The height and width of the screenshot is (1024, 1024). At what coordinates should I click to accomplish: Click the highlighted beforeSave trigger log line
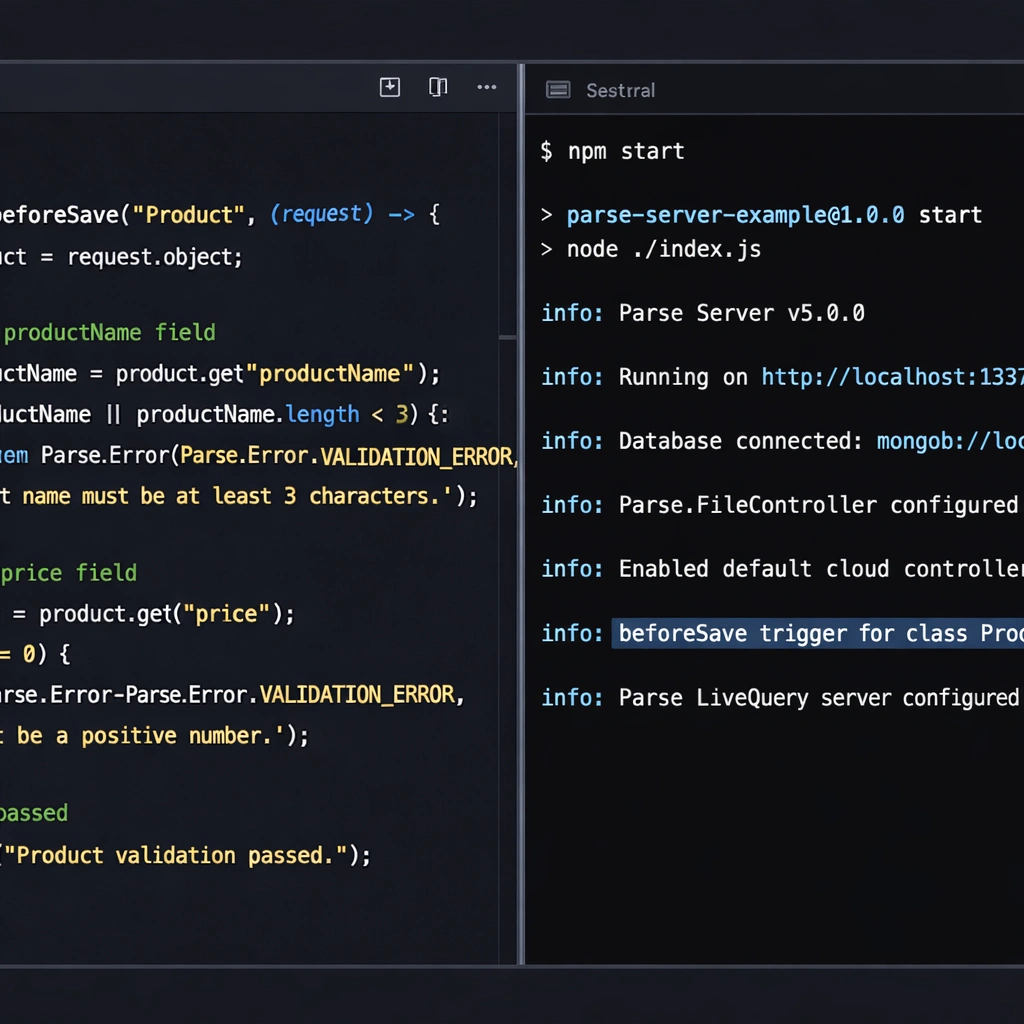pos(817,633)
